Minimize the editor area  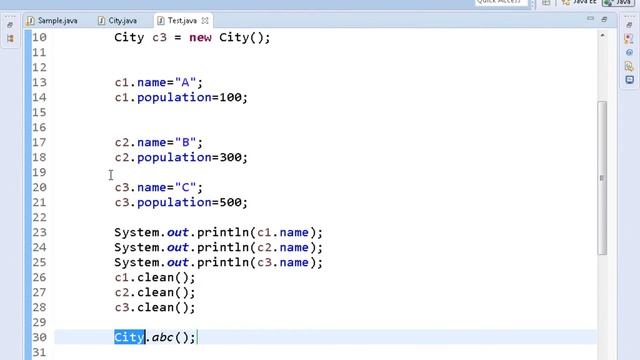[x=590, y=19]
